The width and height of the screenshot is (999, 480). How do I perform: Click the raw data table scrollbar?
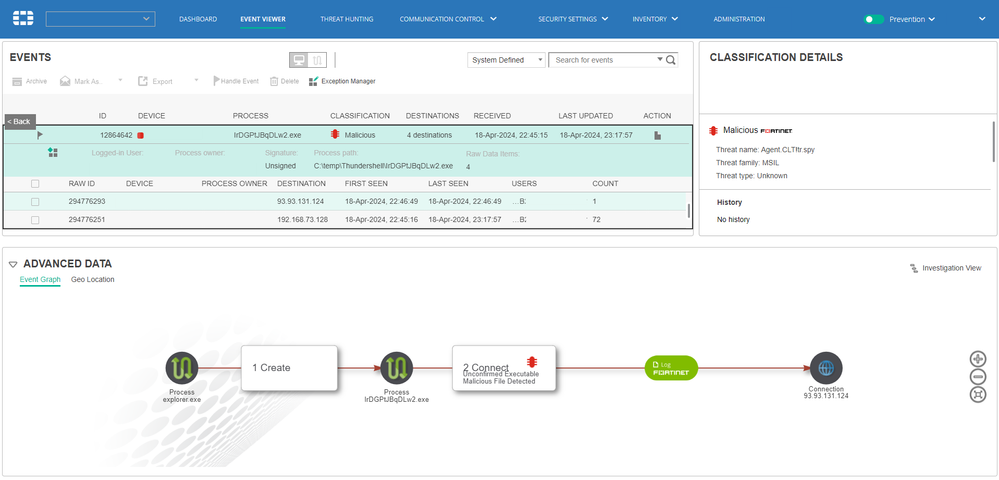click(x=687, y=211)
